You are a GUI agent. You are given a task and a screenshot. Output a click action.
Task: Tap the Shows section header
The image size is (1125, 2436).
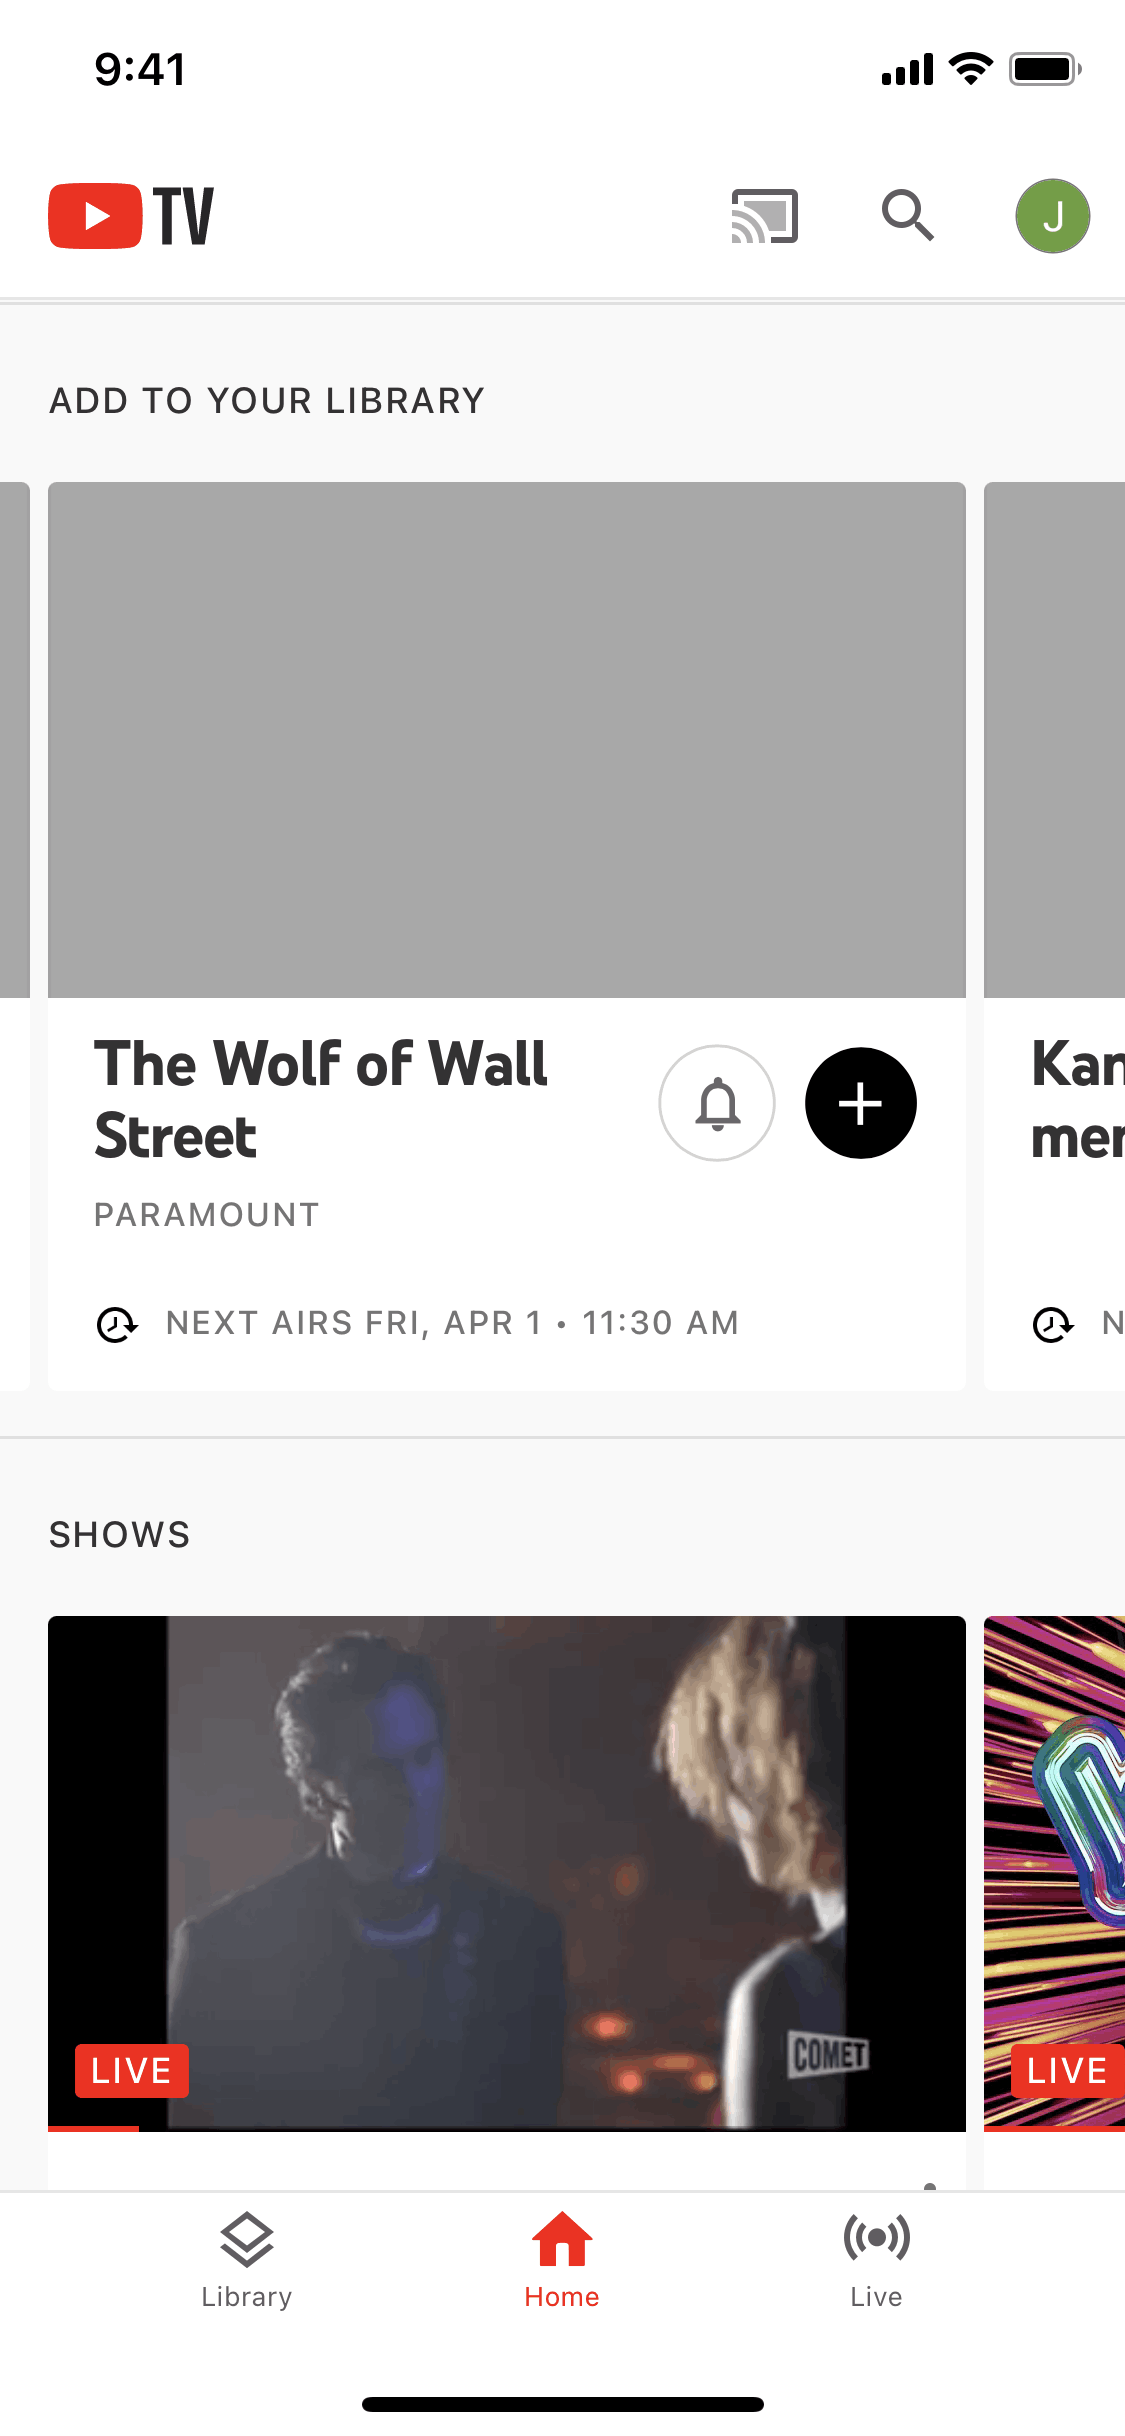click(120, 1535)
